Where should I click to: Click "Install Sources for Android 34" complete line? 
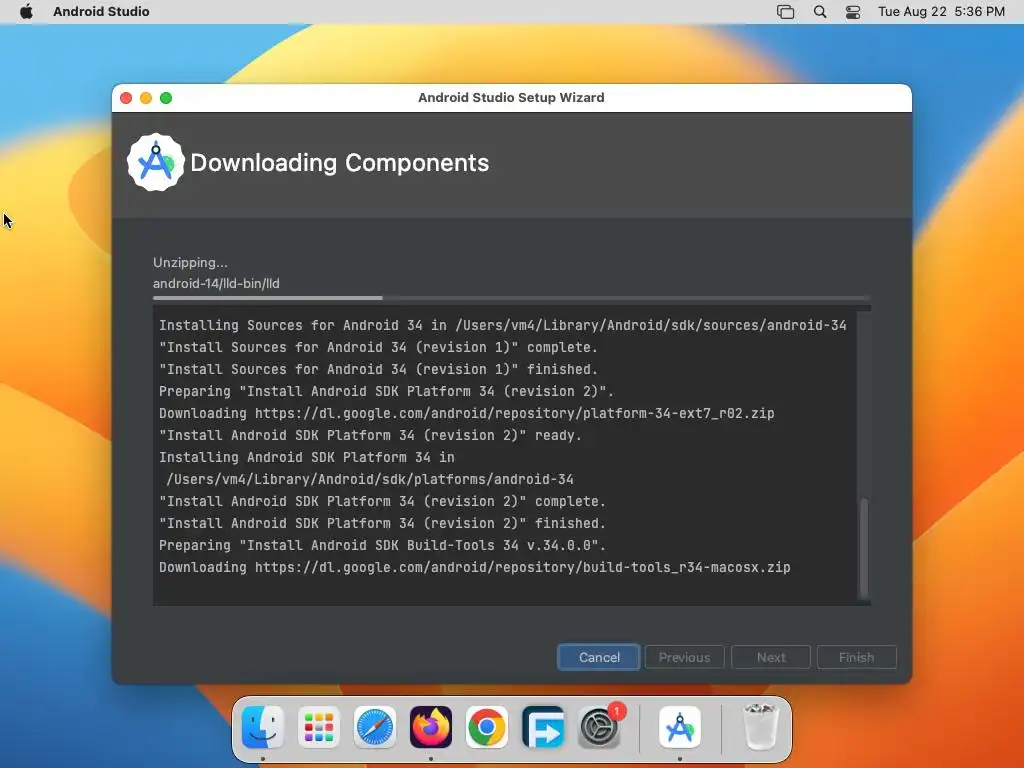point(379,347)
